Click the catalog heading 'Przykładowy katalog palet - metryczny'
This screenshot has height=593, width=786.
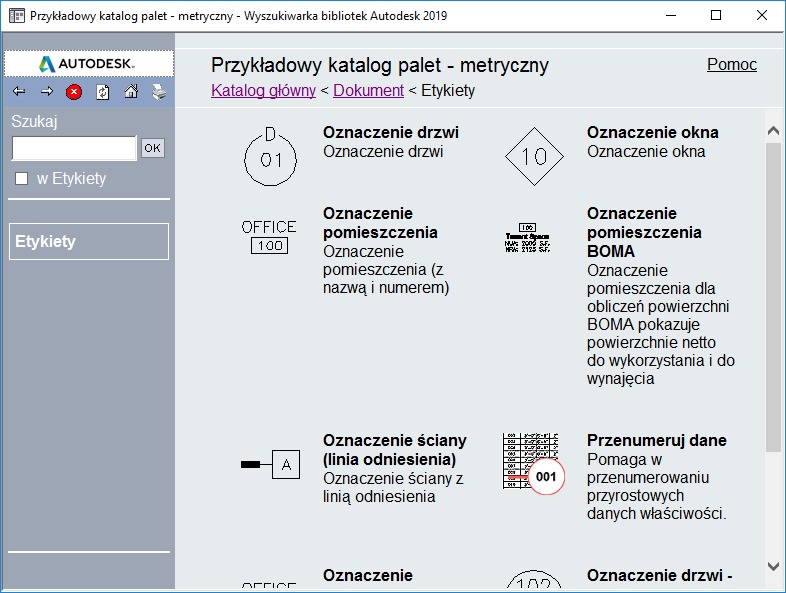(379, 65)
